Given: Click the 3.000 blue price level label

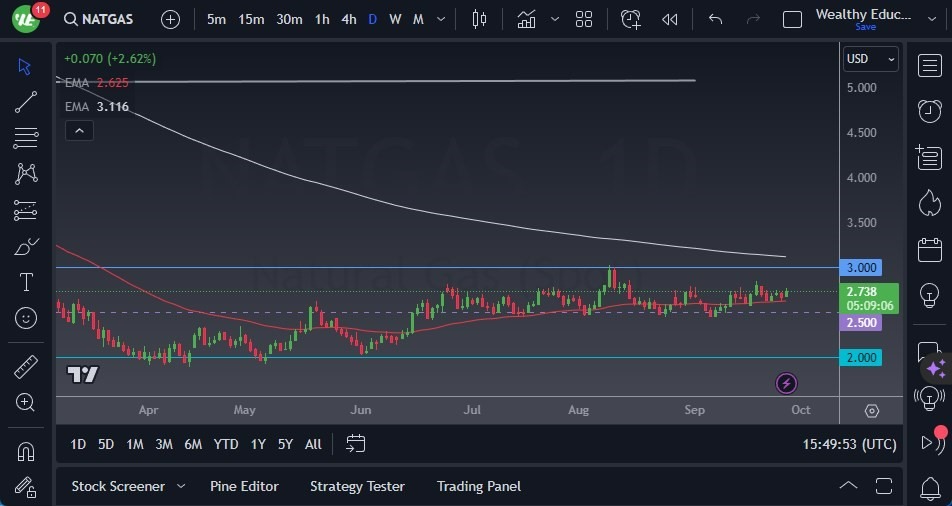Looking at the screenshot, I should (861, 267).
